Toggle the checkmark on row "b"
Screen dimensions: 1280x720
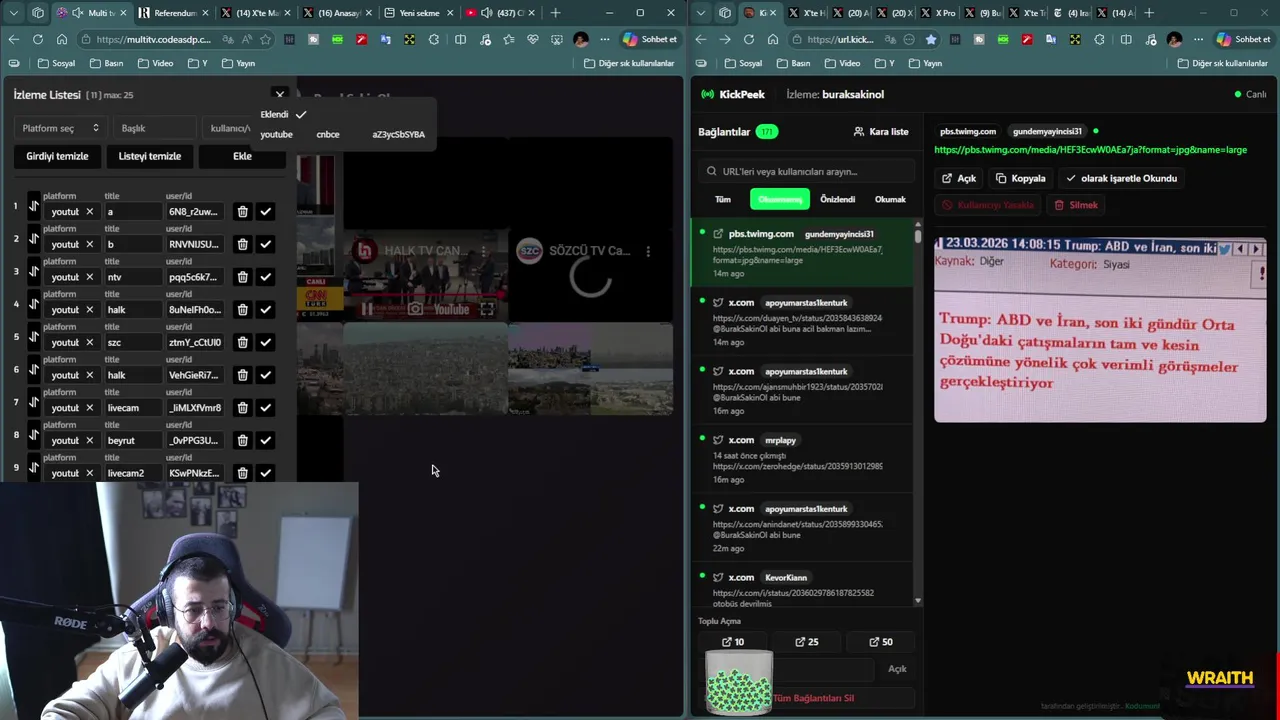point(265,244)
